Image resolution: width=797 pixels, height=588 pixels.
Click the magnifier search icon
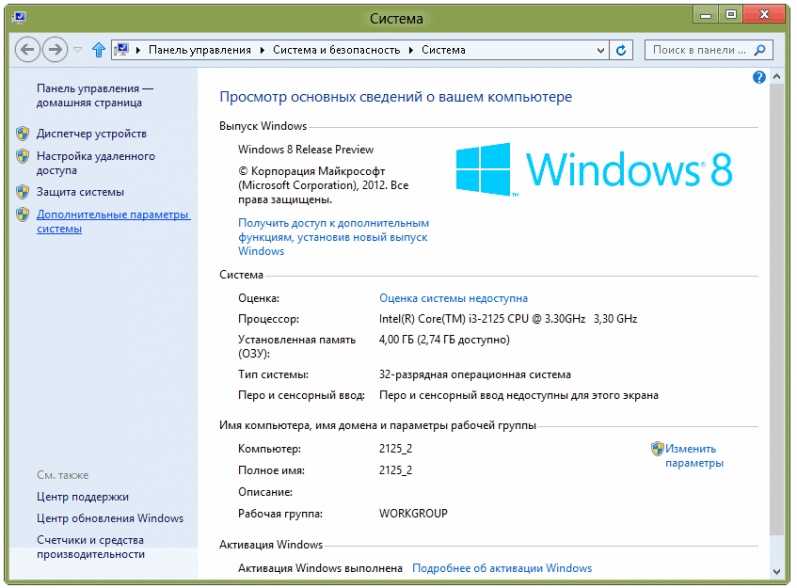click(x=760, y=50)
